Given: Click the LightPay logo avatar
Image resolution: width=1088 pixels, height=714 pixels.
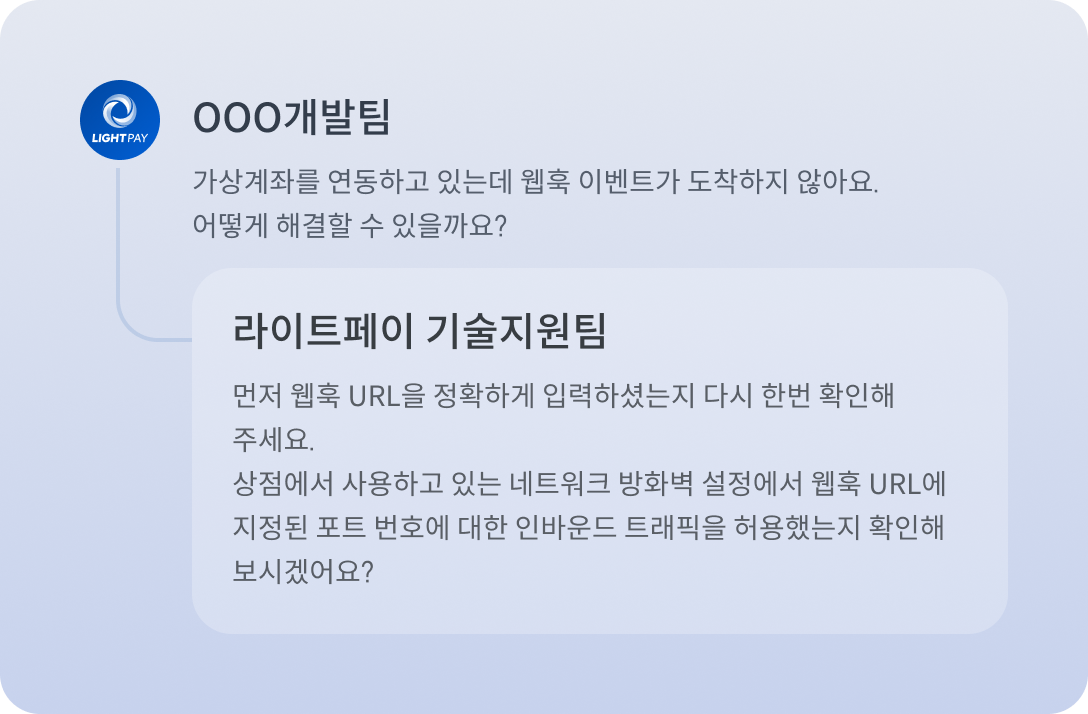Looking at the screenshot, I should click(120, 120).
